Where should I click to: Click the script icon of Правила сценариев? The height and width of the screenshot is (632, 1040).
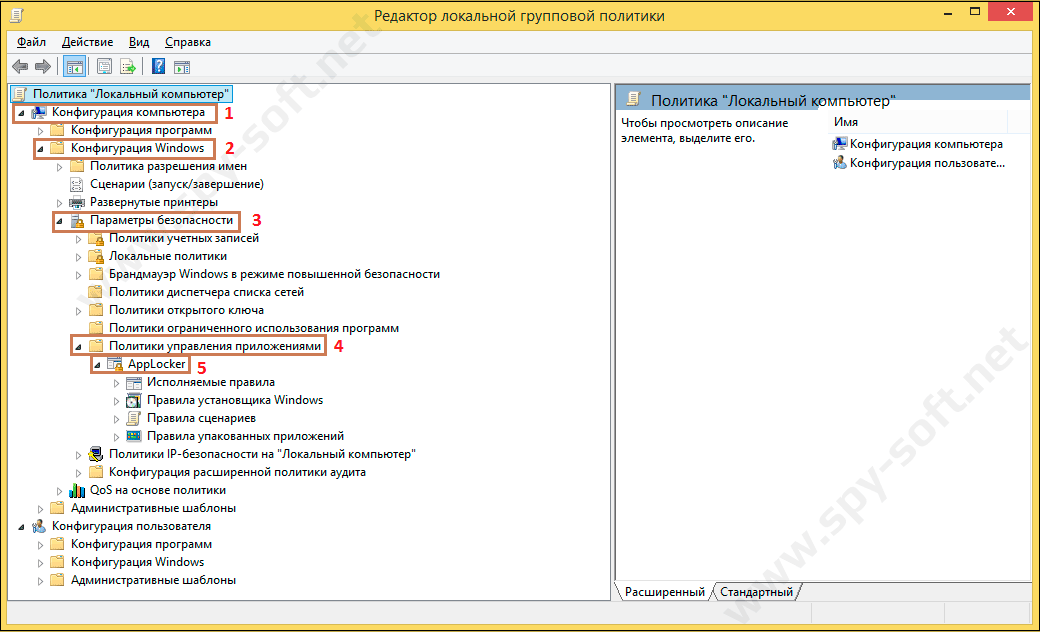coord(134,418)
